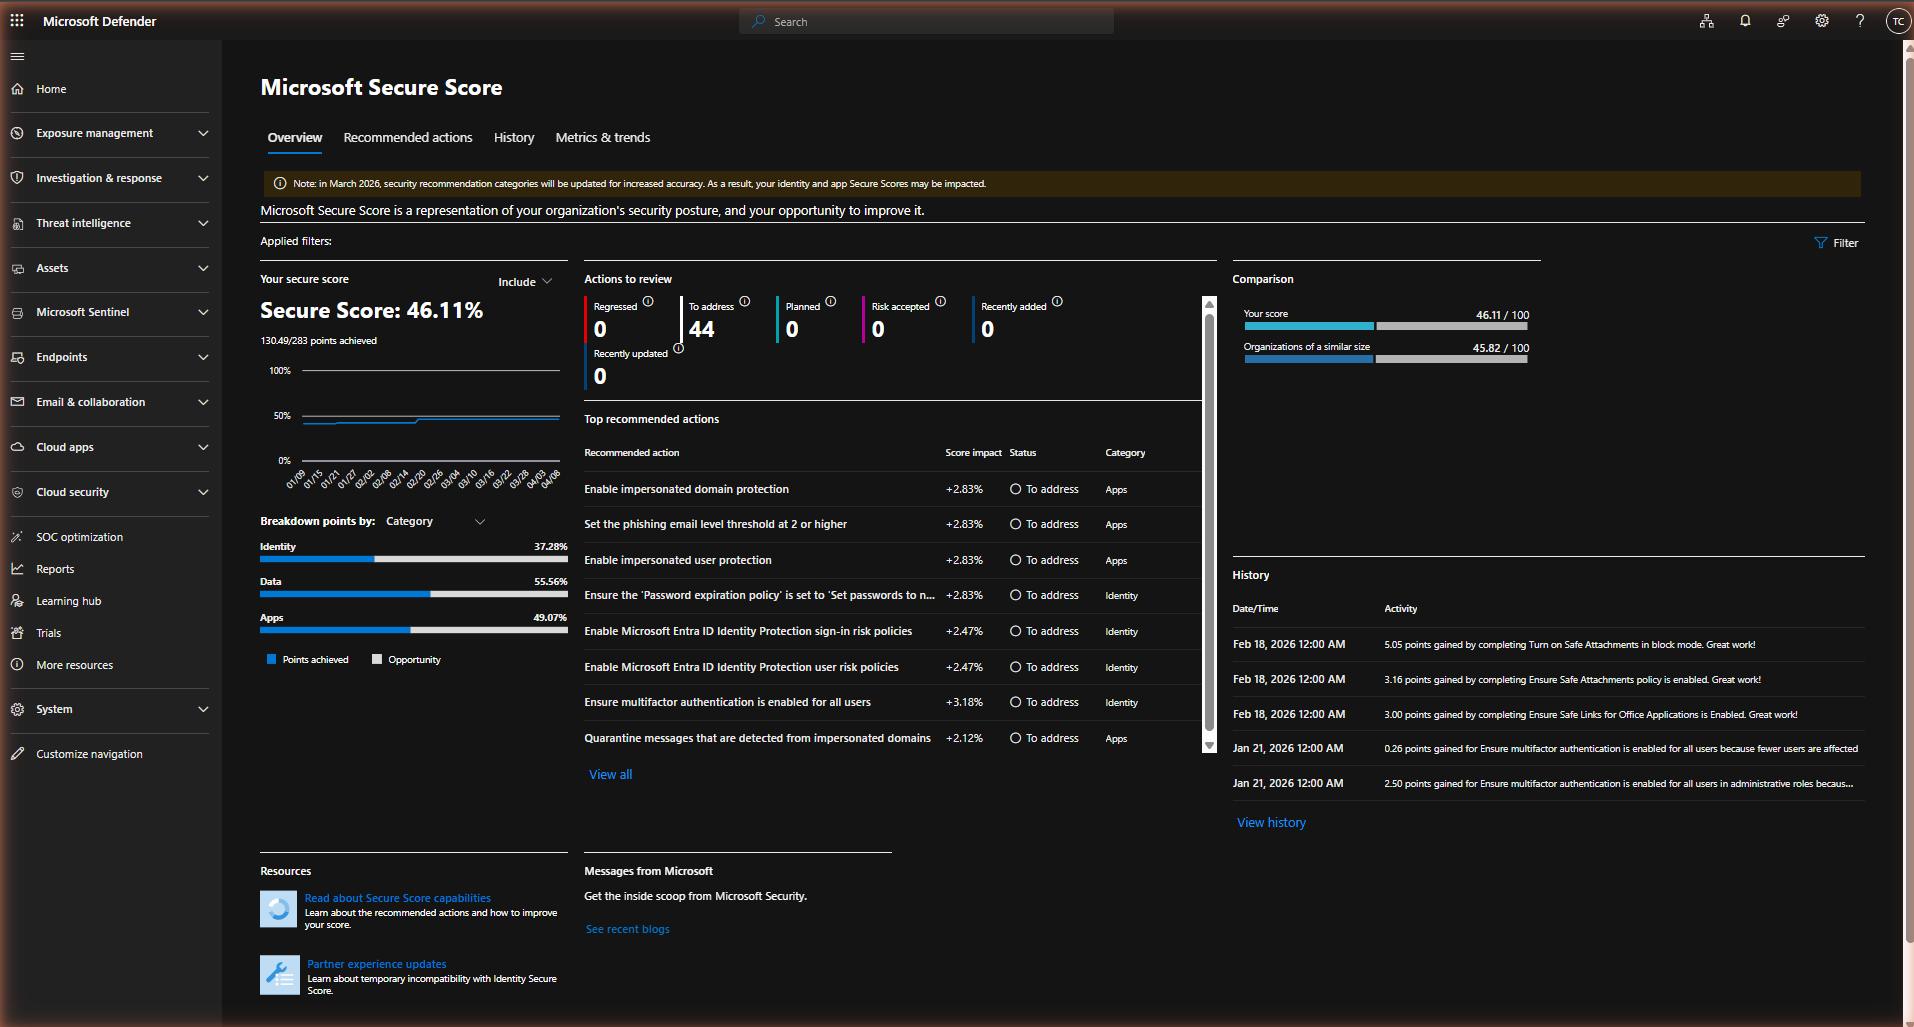Click the Cloud security sidebar icon
The width and height of the screenshot is (1914, 1027).
coord(17,492)
